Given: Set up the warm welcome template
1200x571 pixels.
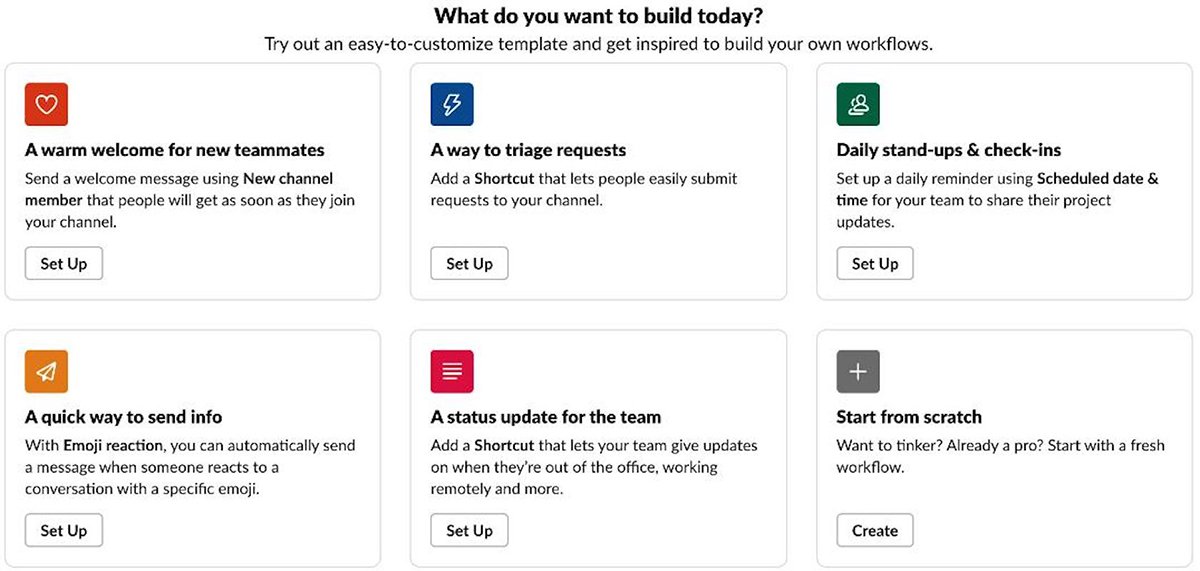Looking at the screenshot, I should (64, 264).
